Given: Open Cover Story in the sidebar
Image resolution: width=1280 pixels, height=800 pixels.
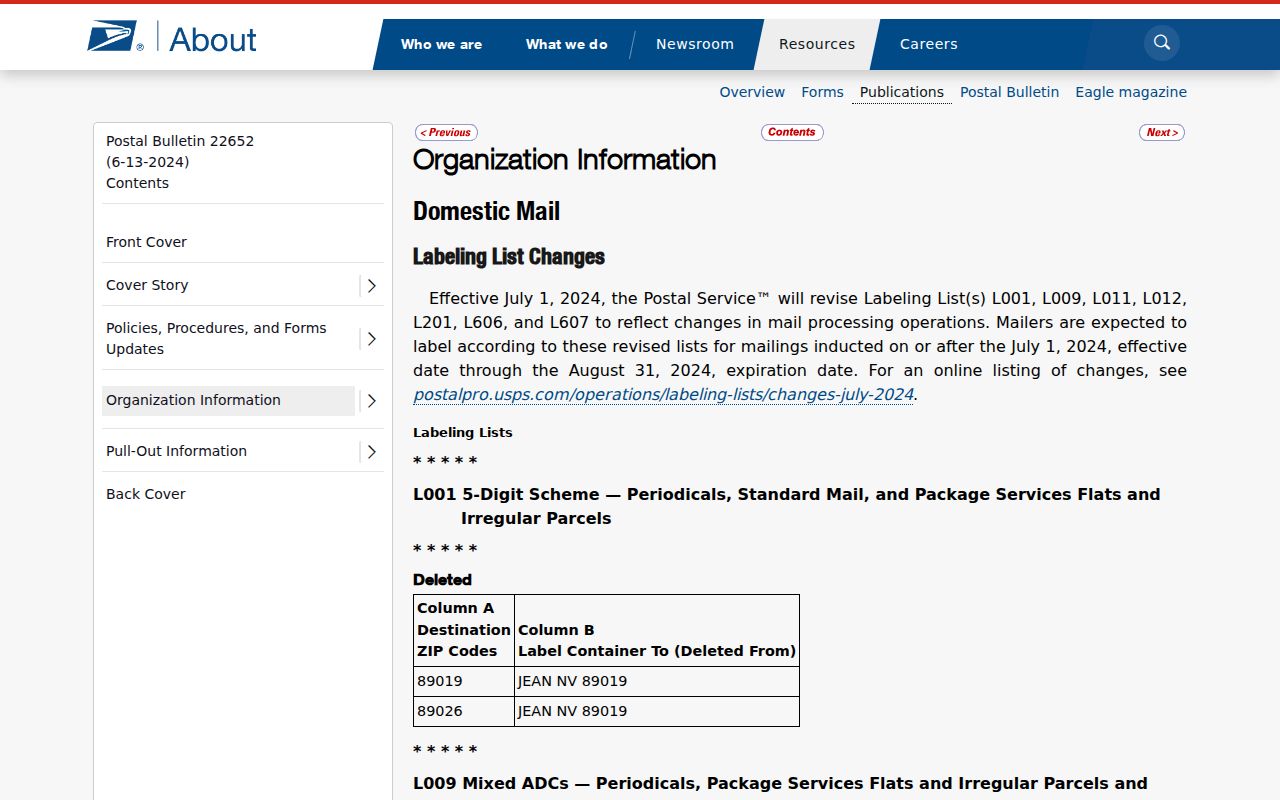Looking at the screenshot, I should tap(147, 285).
